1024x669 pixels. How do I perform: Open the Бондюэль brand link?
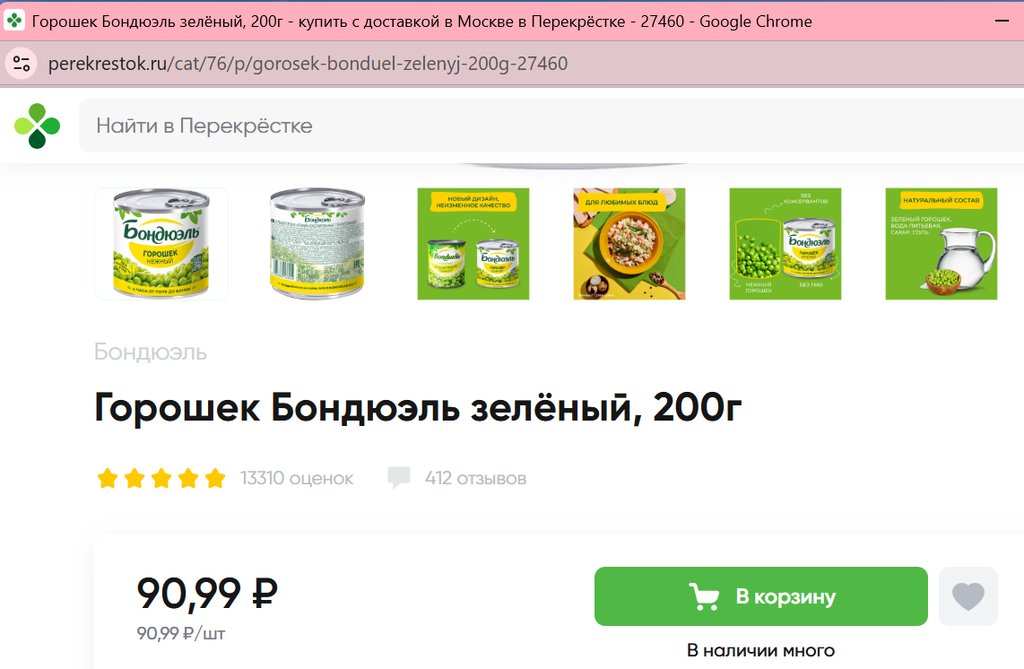(x=151, y=351)
